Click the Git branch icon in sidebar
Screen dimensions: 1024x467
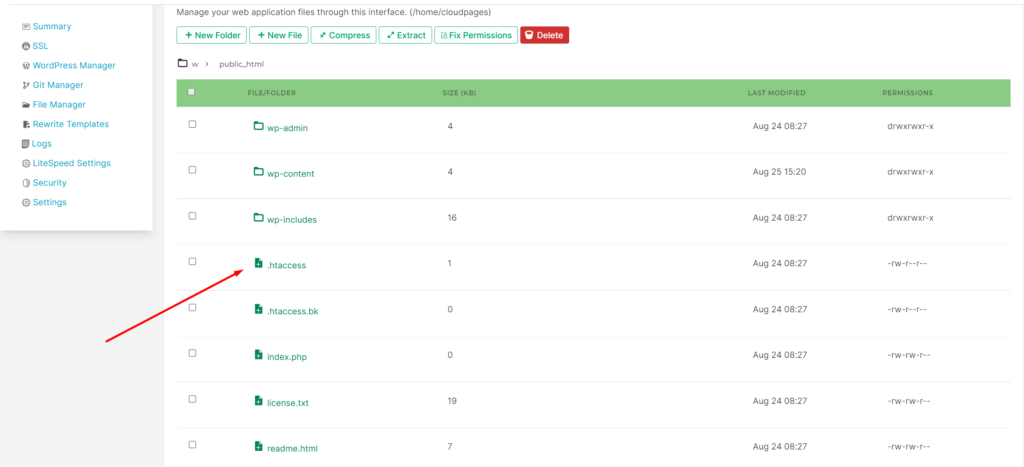(26, 86)
